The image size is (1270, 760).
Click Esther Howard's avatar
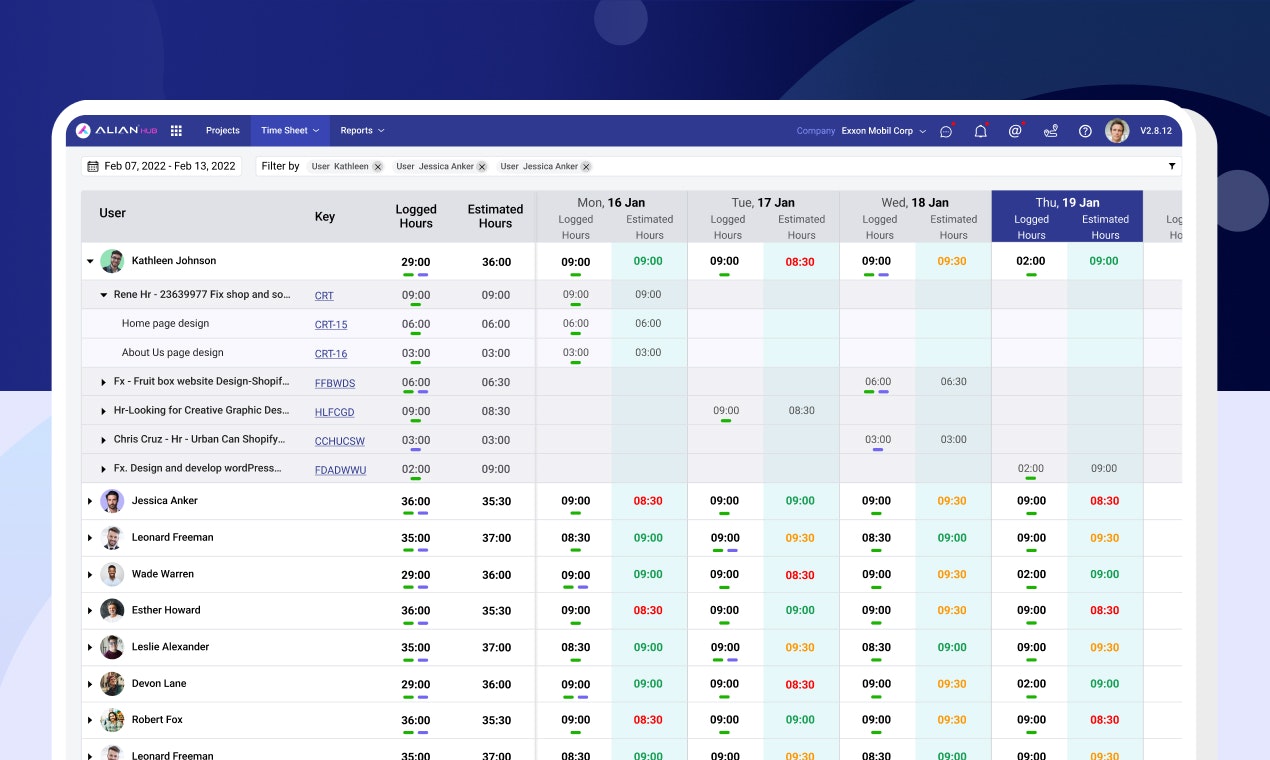tap(112, 610)
